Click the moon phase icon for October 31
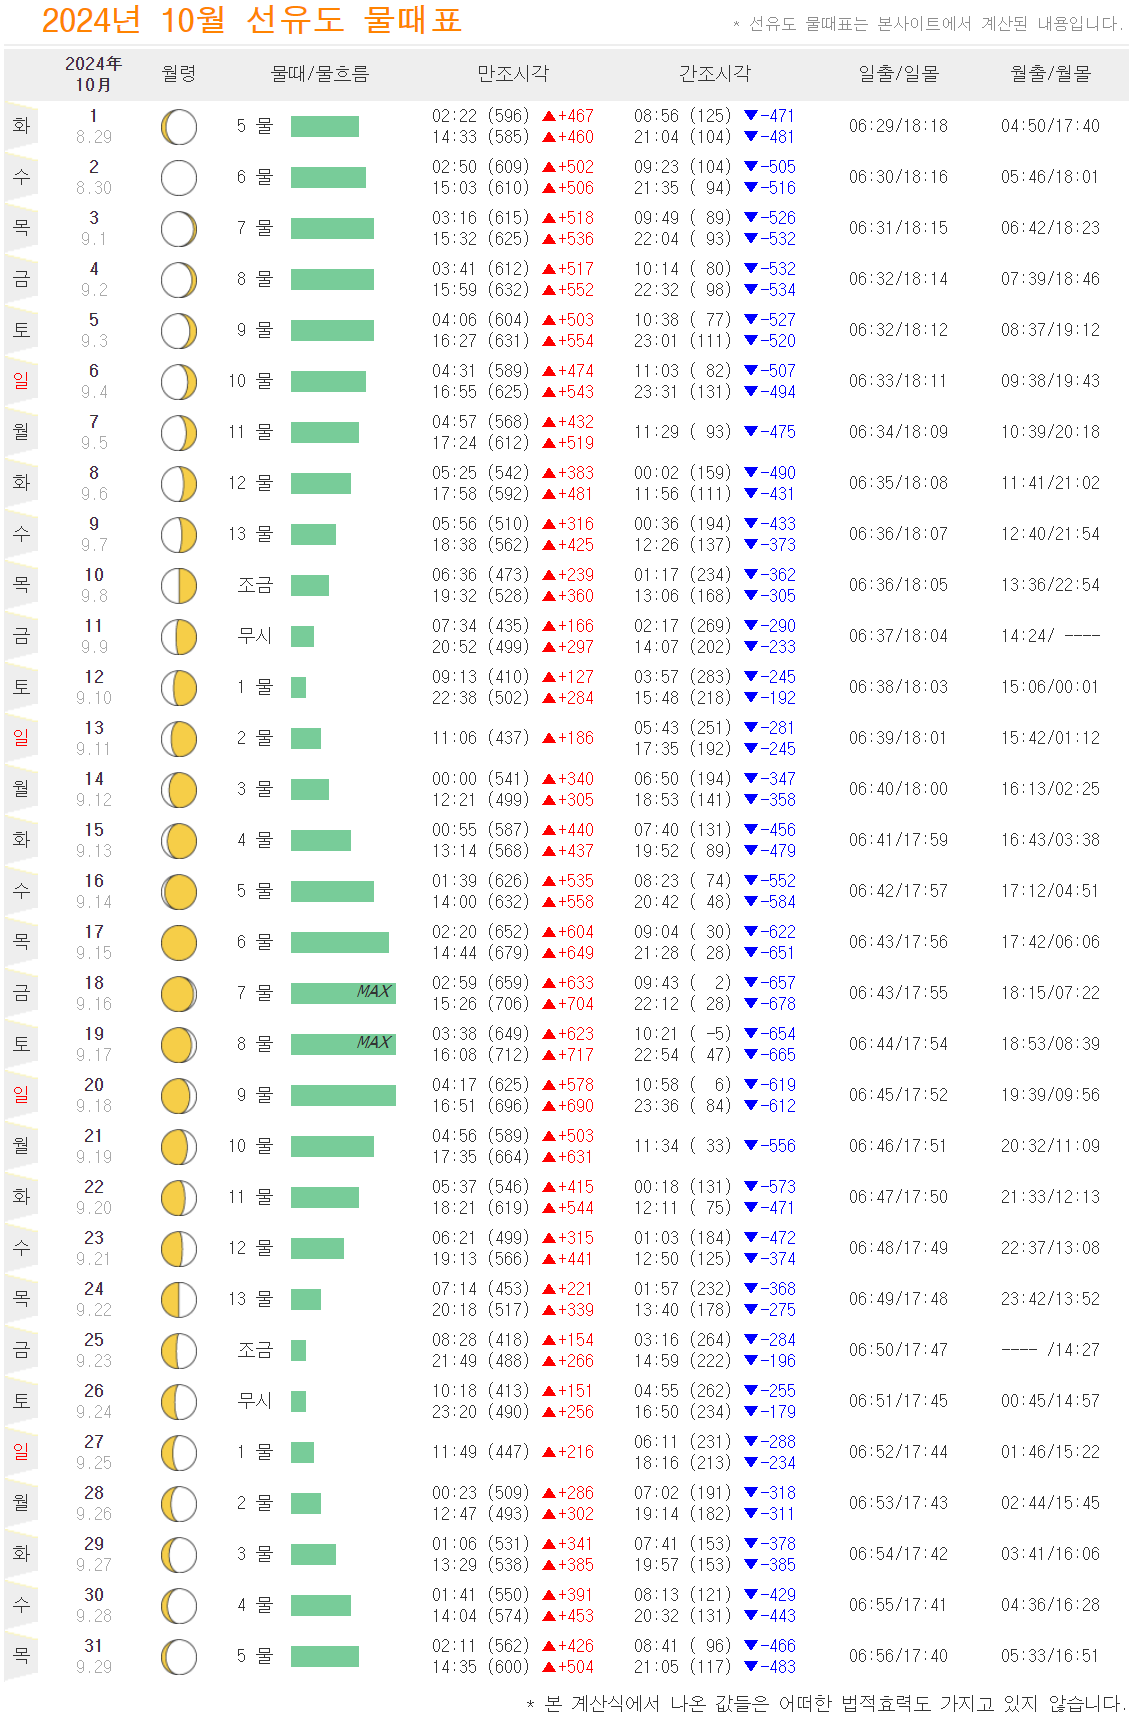This screenshot has width=1132, height=1720. [x=179, y=1657]
